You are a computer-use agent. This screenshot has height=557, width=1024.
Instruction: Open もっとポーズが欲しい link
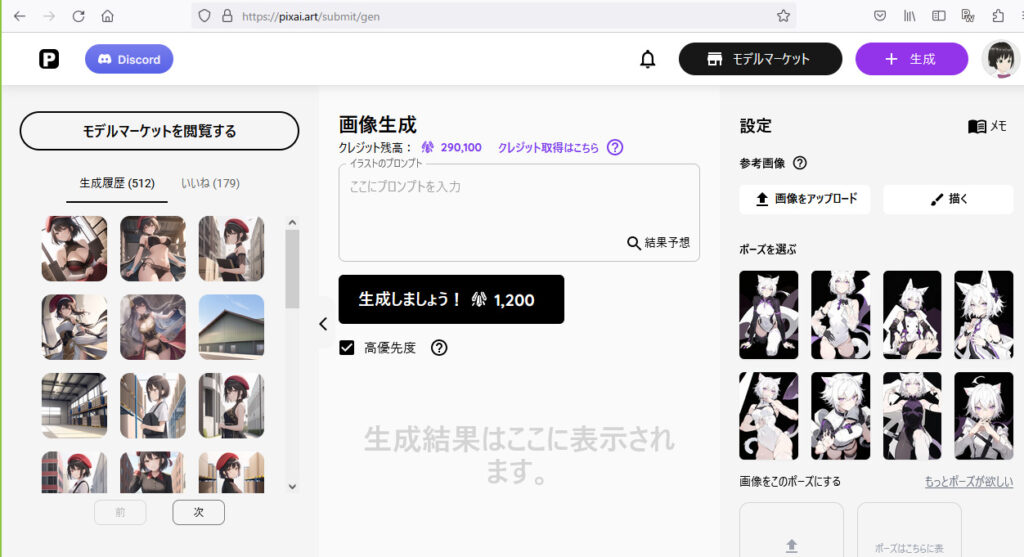tap(968, 482)
